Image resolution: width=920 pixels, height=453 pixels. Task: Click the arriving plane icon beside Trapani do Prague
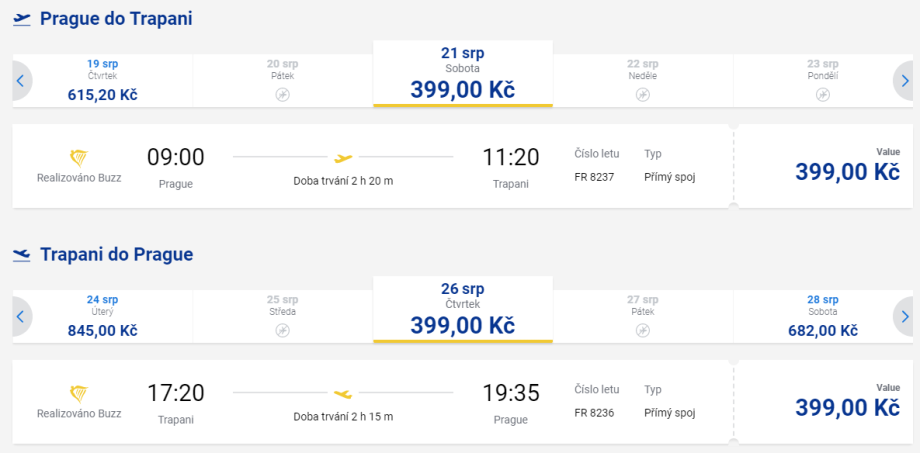(22, 255)
